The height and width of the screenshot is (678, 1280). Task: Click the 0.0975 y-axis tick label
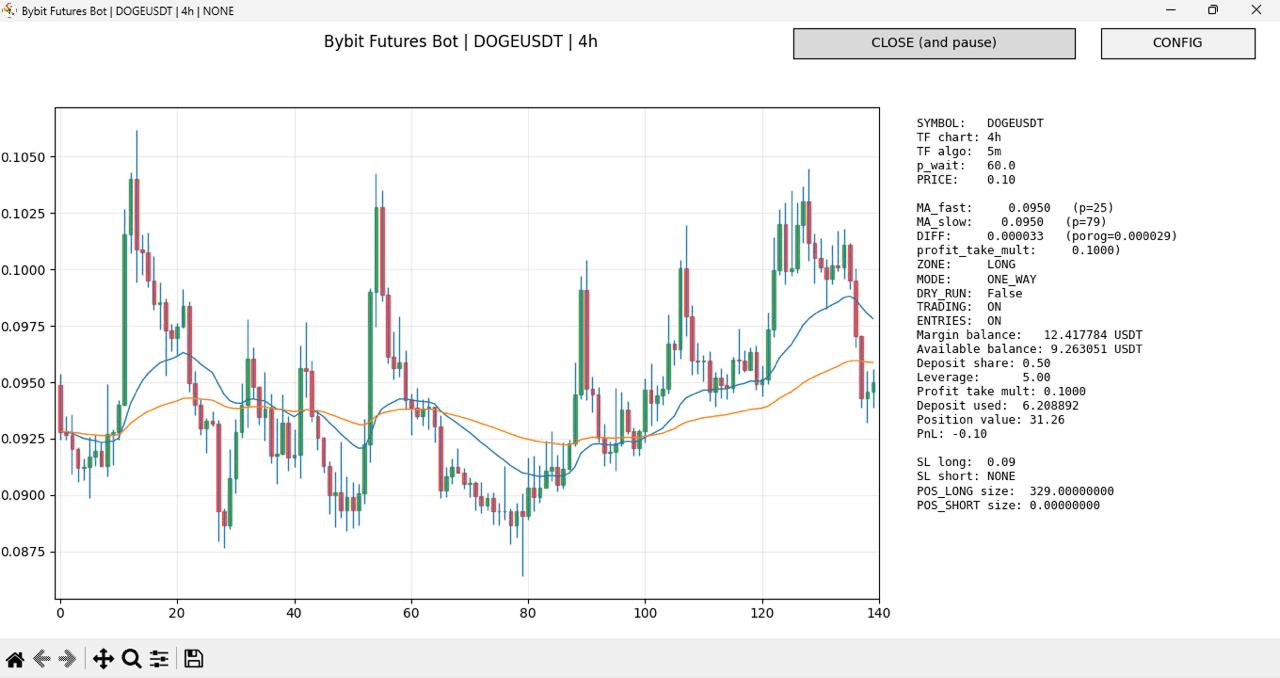[24, 326]
